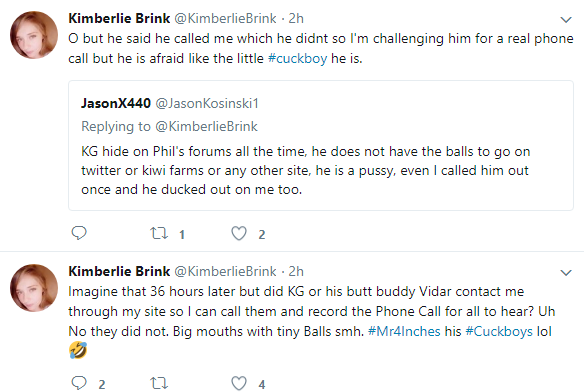Click the laughing emoji in second tweet
The image size is (584, 392).
click(x=78, y=350)
